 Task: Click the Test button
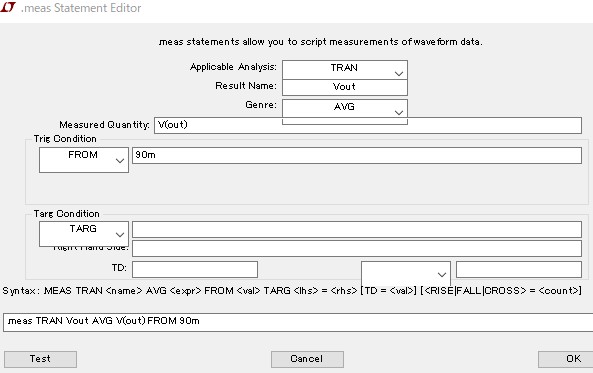[40, 359]
